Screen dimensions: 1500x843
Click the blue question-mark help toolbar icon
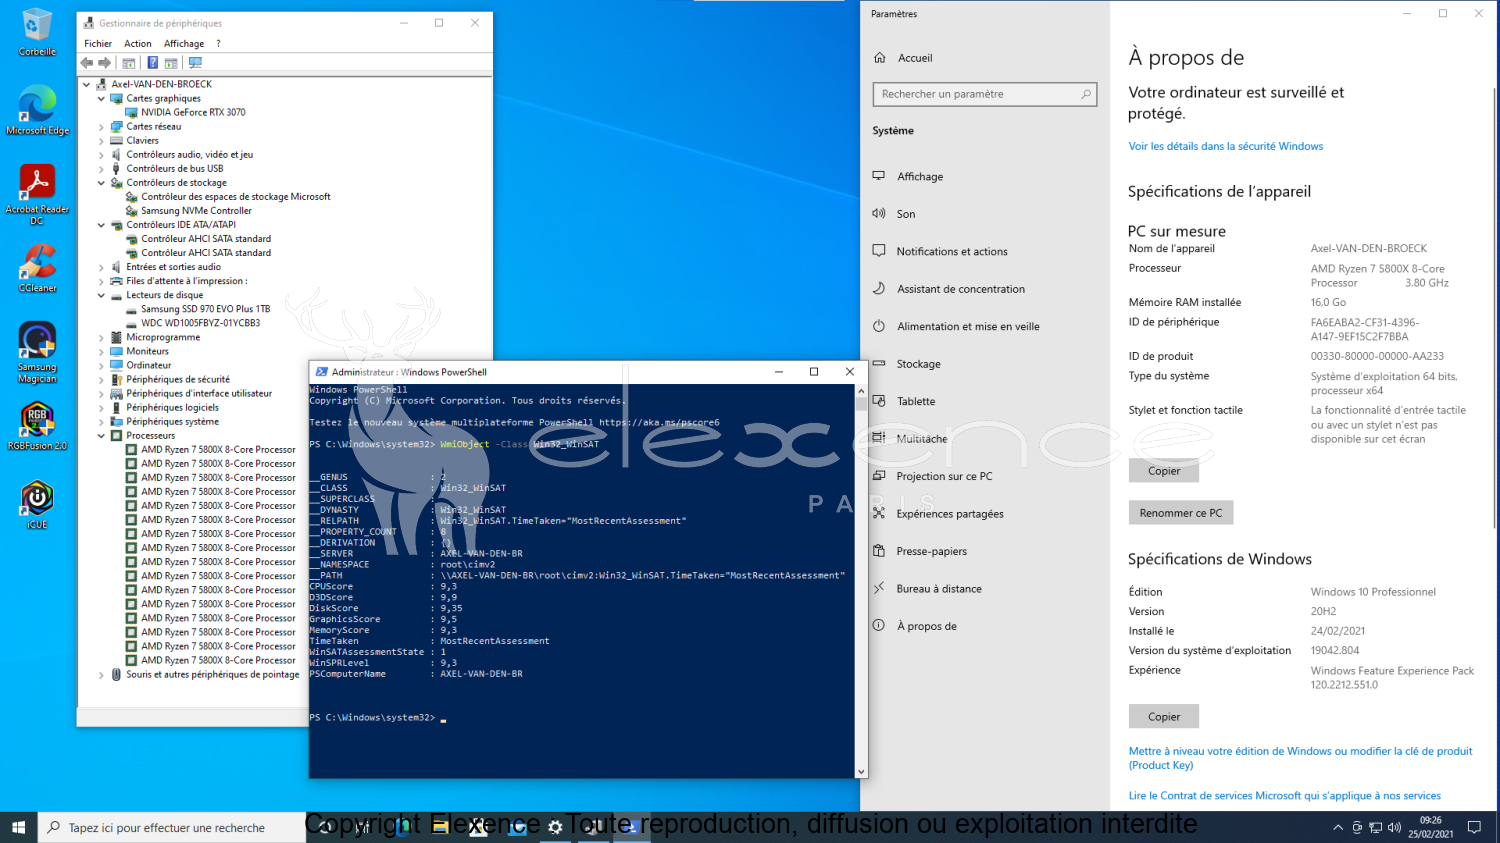click(153, 63)
